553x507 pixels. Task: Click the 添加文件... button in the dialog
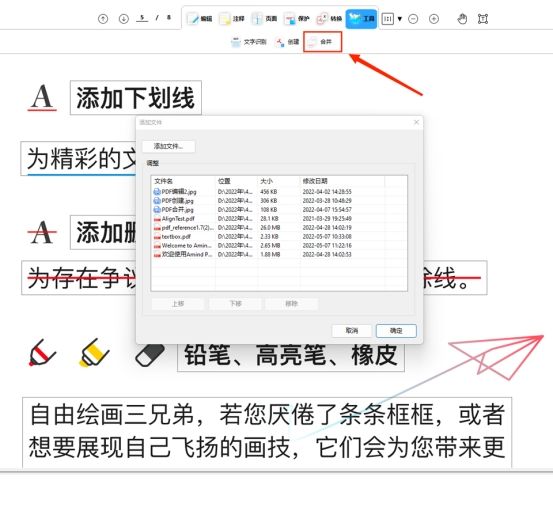169,146
